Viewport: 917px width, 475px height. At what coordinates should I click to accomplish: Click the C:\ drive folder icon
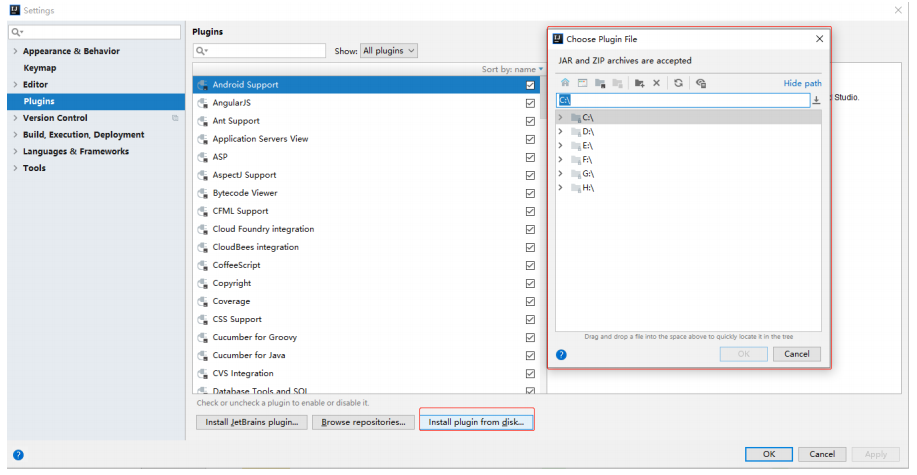pos(576,118)
